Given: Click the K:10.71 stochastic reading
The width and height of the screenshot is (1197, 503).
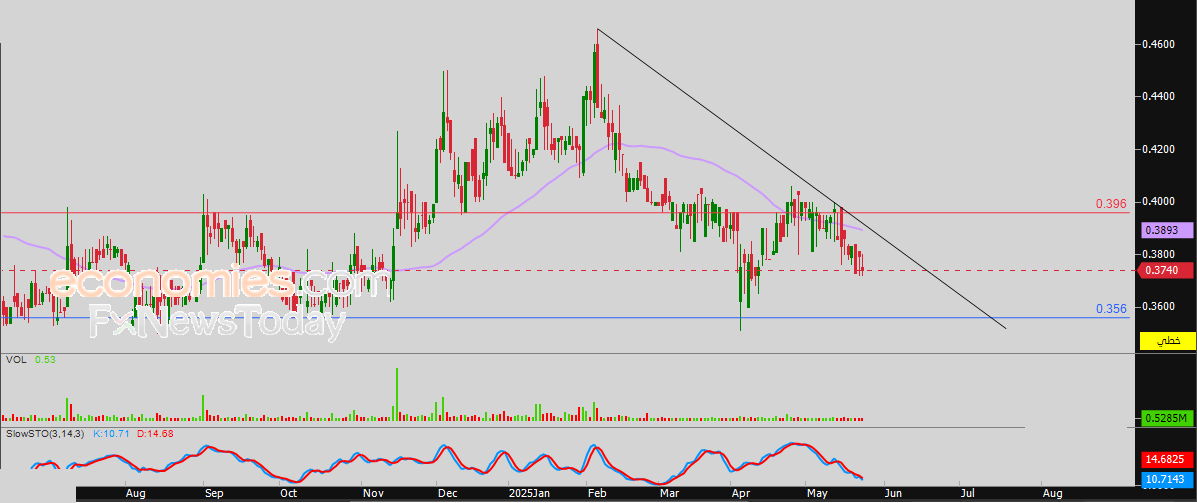Looking at the screenshot, I should click(x=111, y=434).
